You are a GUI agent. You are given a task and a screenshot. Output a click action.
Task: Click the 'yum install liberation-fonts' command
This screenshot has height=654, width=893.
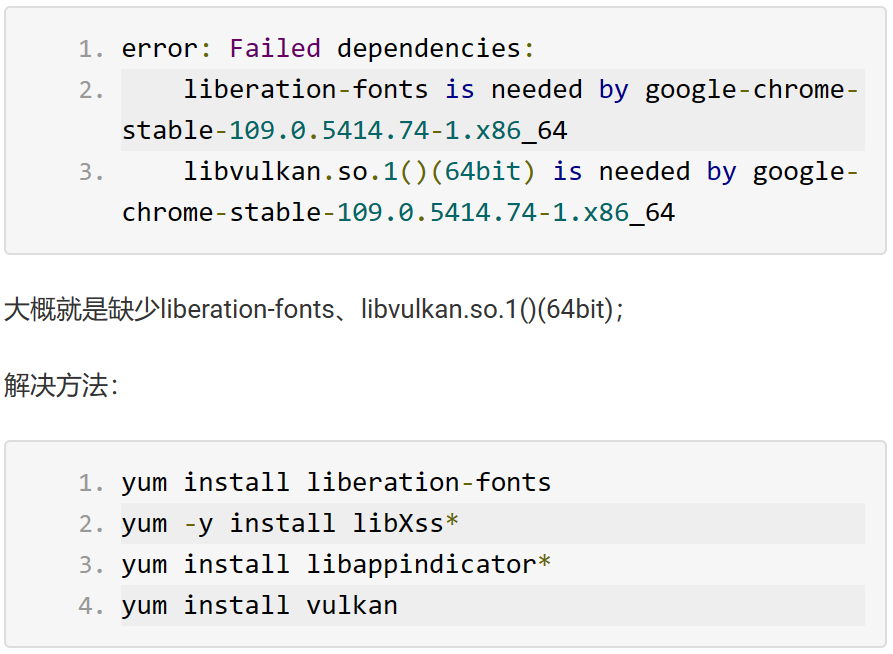336,483
